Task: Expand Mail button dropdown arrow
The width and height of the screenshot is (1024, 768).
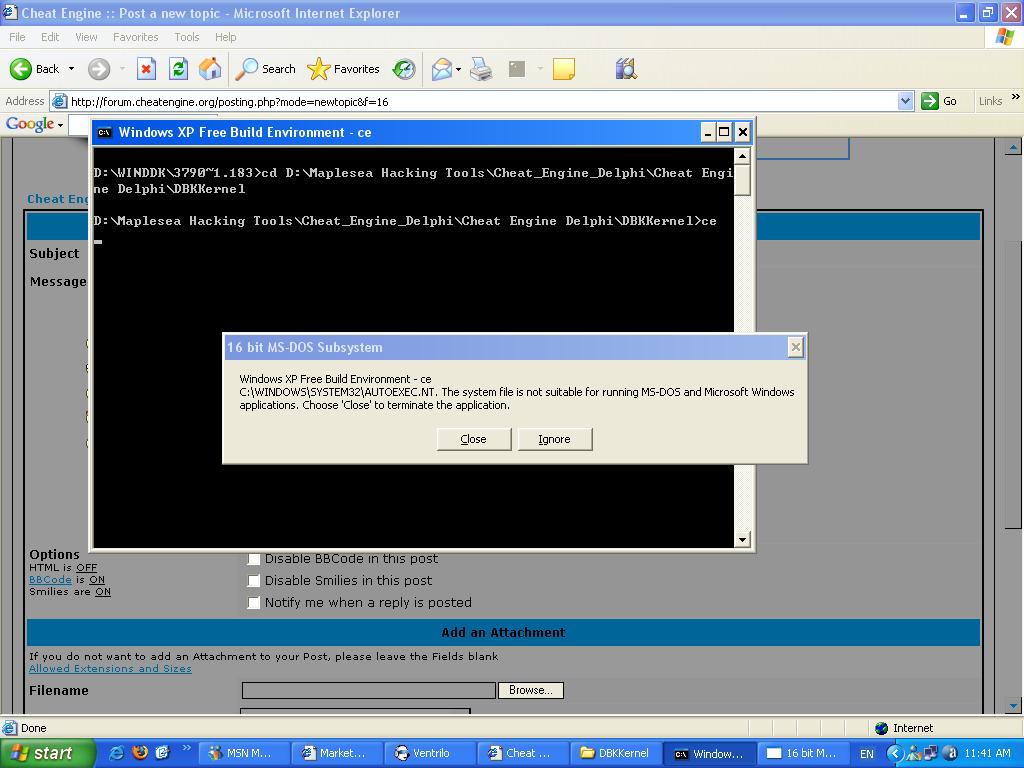Action: 458,69
